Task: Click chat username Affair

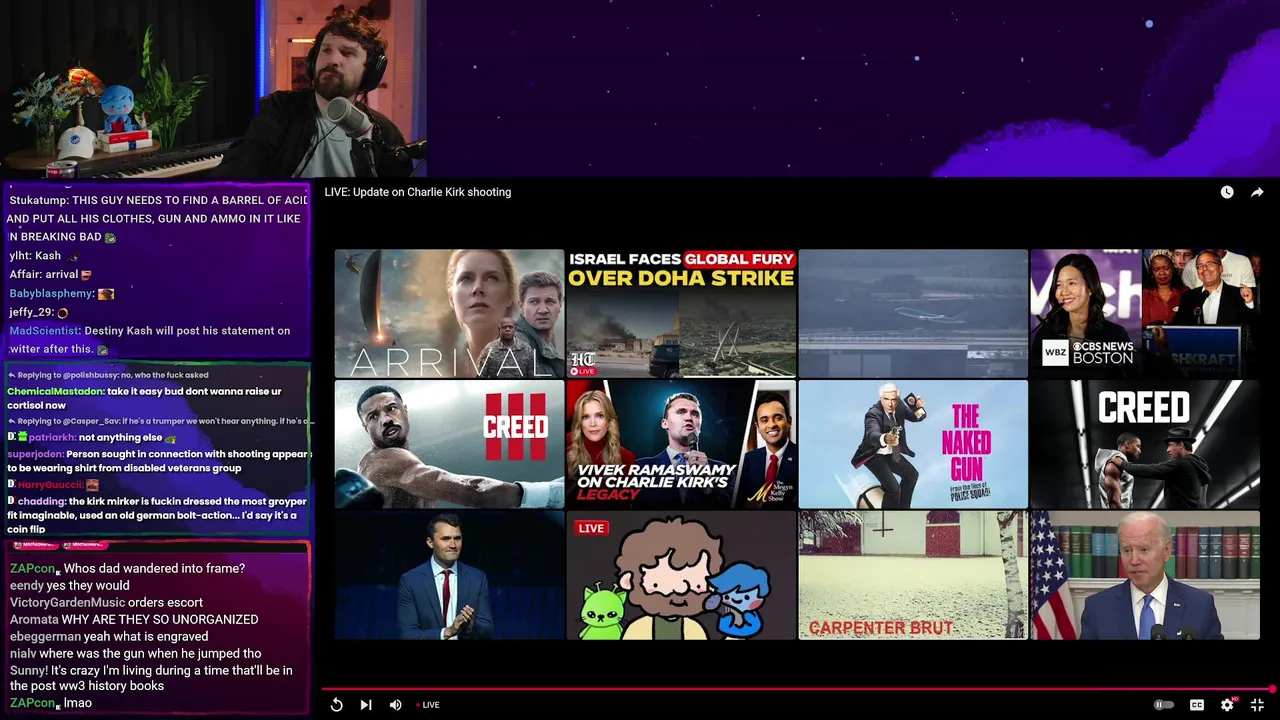Action: click(x=25, y=275)
